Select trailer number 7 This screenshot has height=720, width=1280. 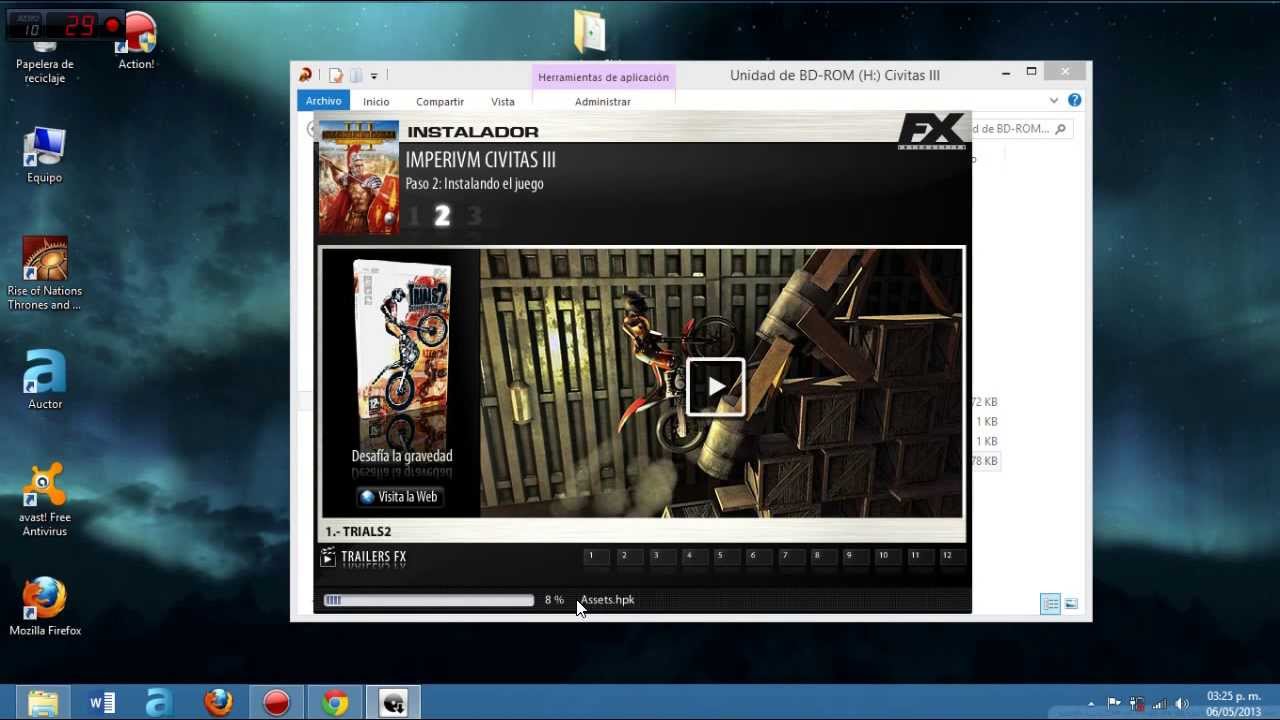tap(790, 557)
